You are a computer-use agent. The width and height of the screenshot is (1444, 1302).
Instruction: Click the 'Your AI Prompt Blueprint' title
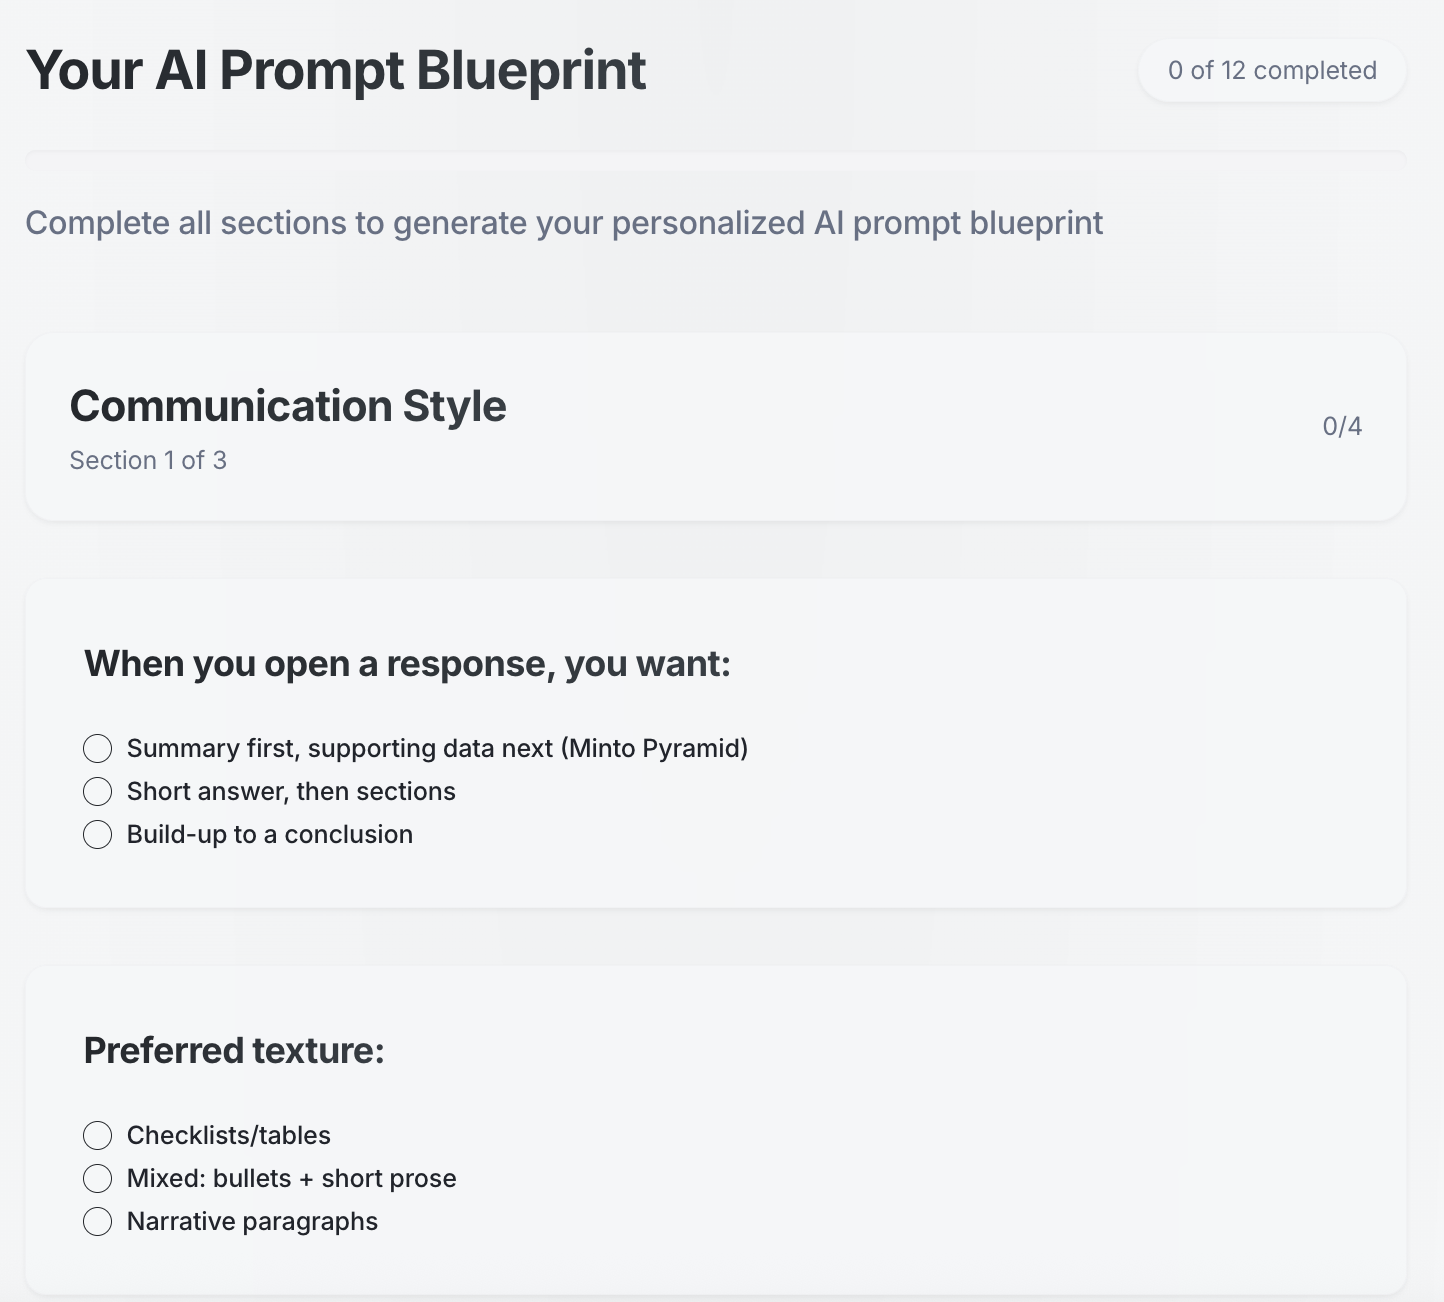336,70
